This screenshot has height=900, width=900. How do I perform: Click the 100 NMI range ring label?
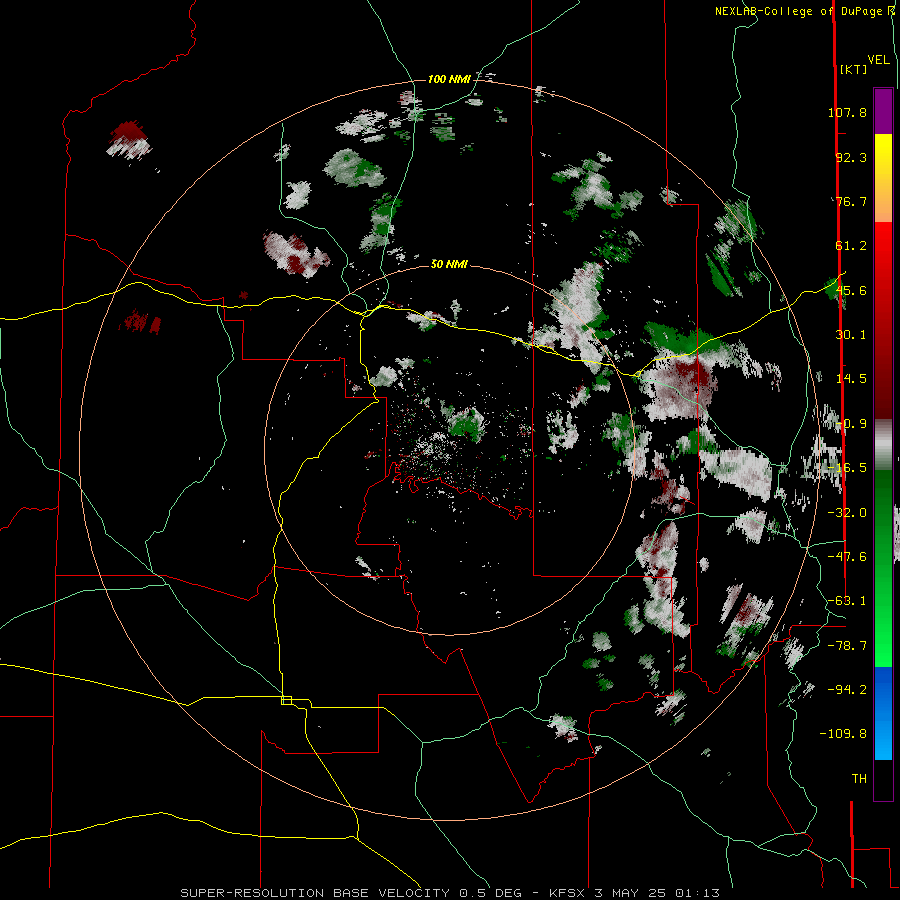click(x=449, y=79)
